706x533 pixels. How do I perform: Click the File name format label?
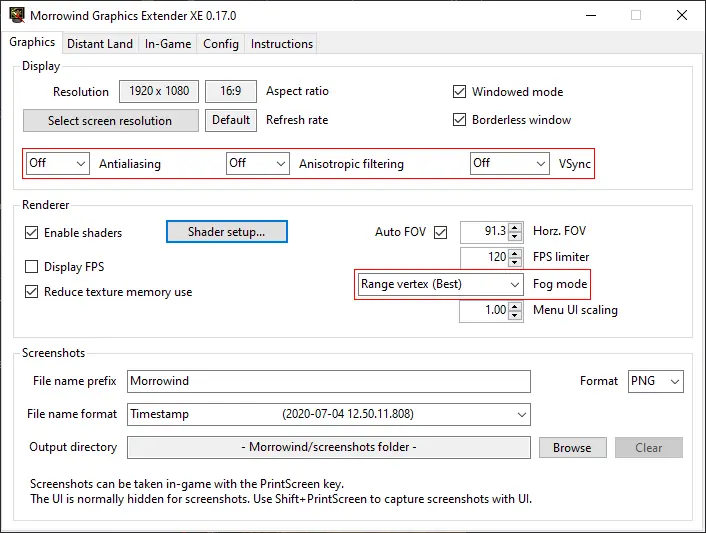[x=72, y=414]
